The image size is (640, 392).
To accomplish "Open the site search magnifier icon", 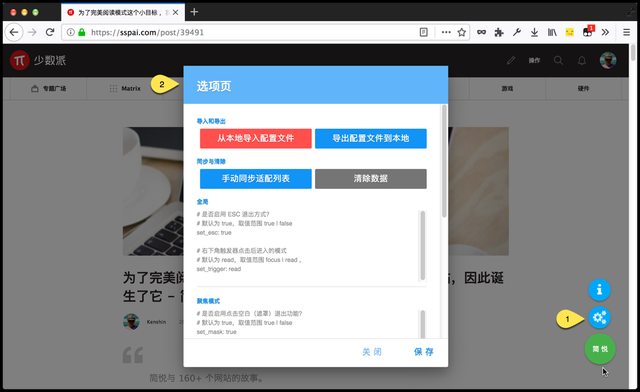I will pyautogui.click(x=558, y=60).
